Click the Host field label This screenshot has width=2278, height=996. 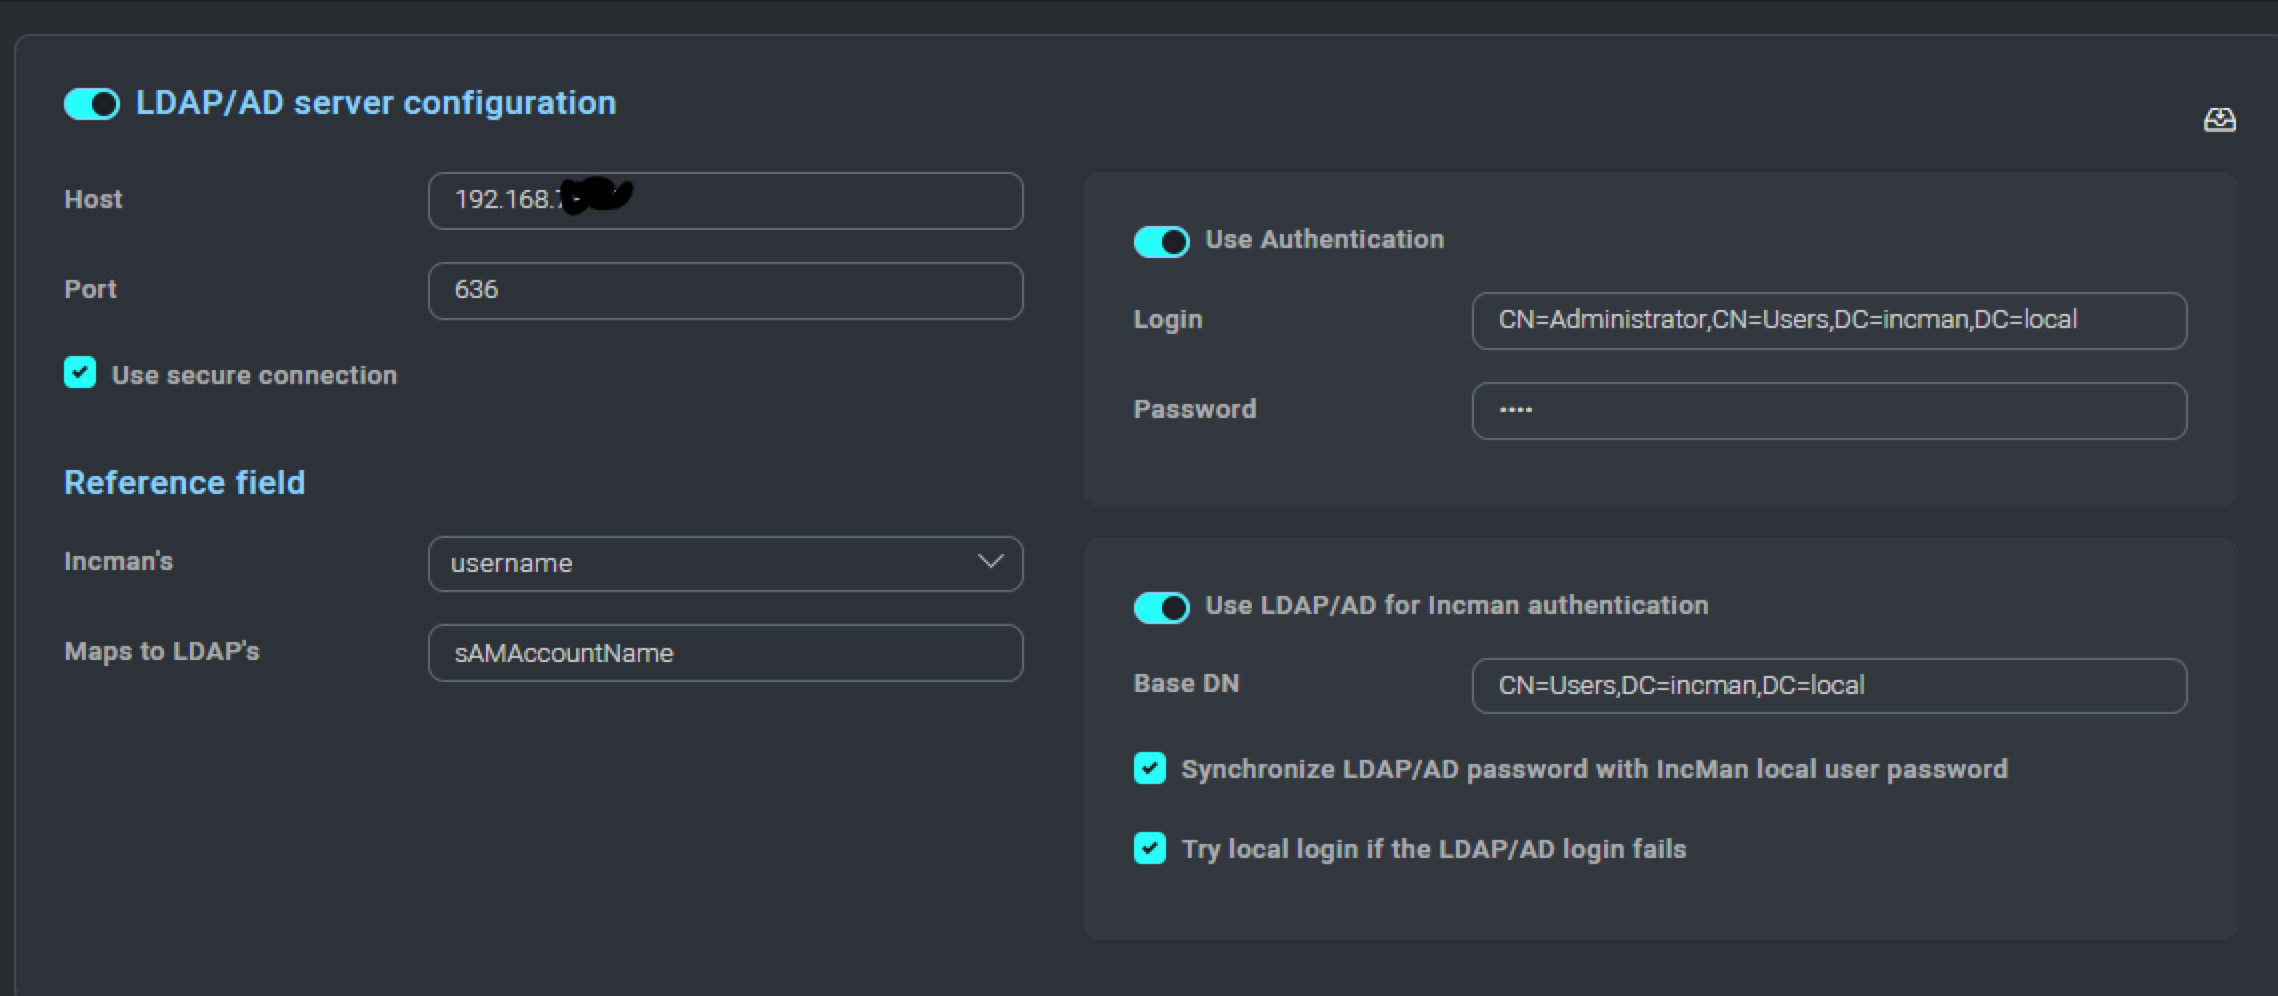click(x=93, y=198)
